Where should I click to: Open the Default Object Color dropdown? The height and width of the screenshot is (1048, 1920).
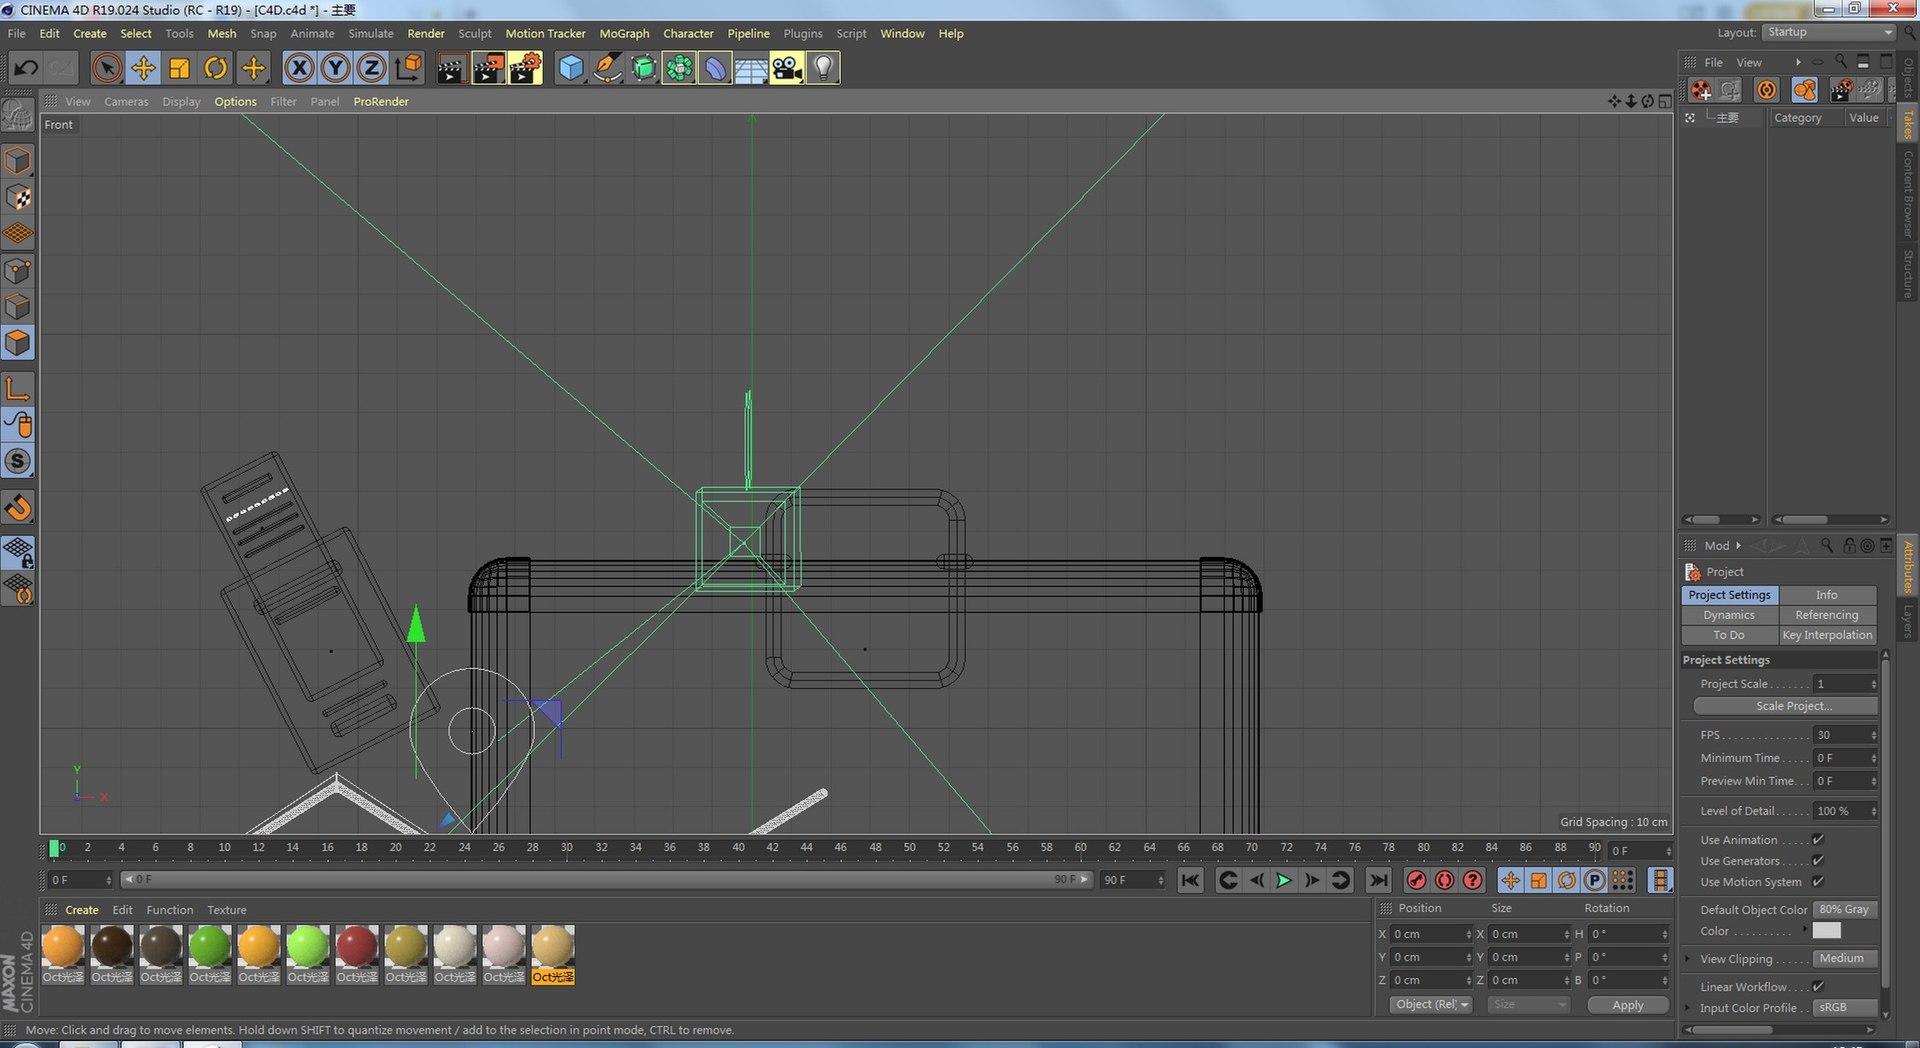[1845, 910]
